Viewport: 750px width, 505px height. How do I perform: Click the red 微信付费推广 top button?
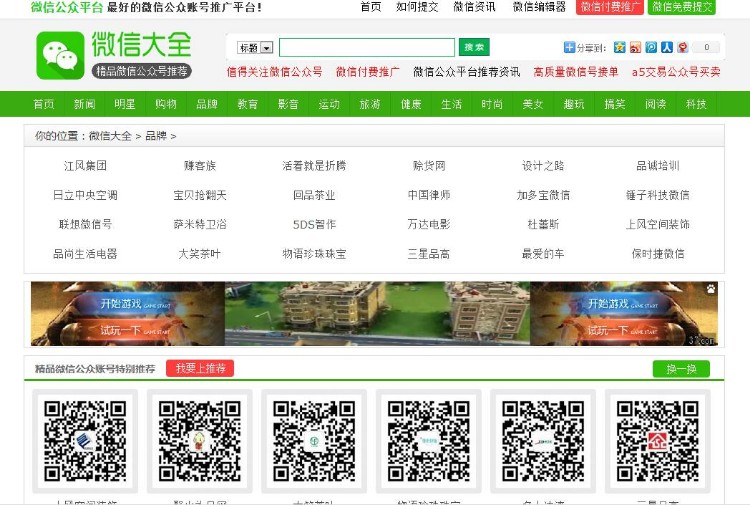[609, 7]
